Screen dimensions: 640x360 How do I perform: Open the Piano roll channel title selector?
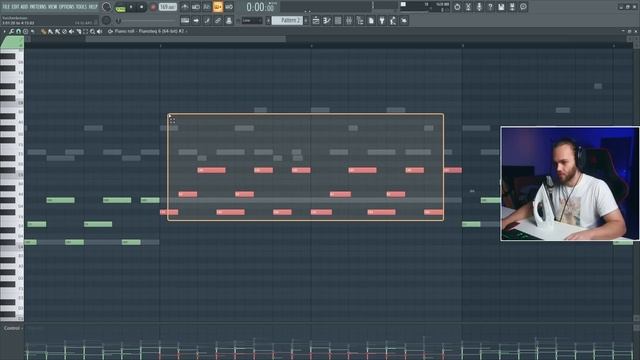click(x=149, y=31)
